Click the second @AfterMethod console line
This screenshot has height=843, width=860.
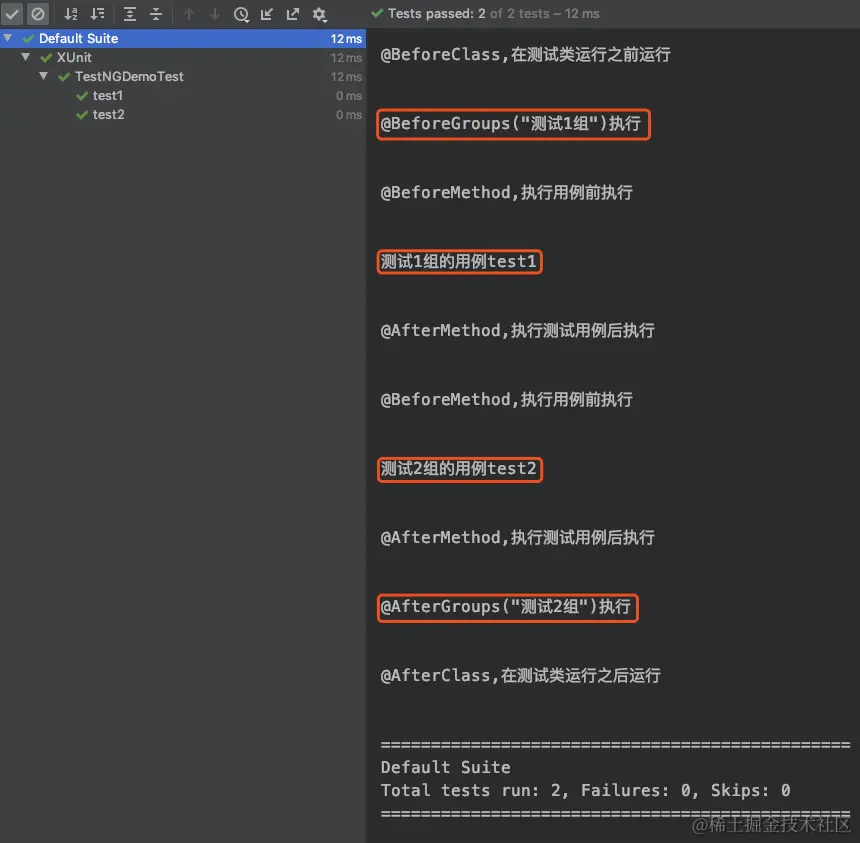pyautogui.click(x=517, y=538)
